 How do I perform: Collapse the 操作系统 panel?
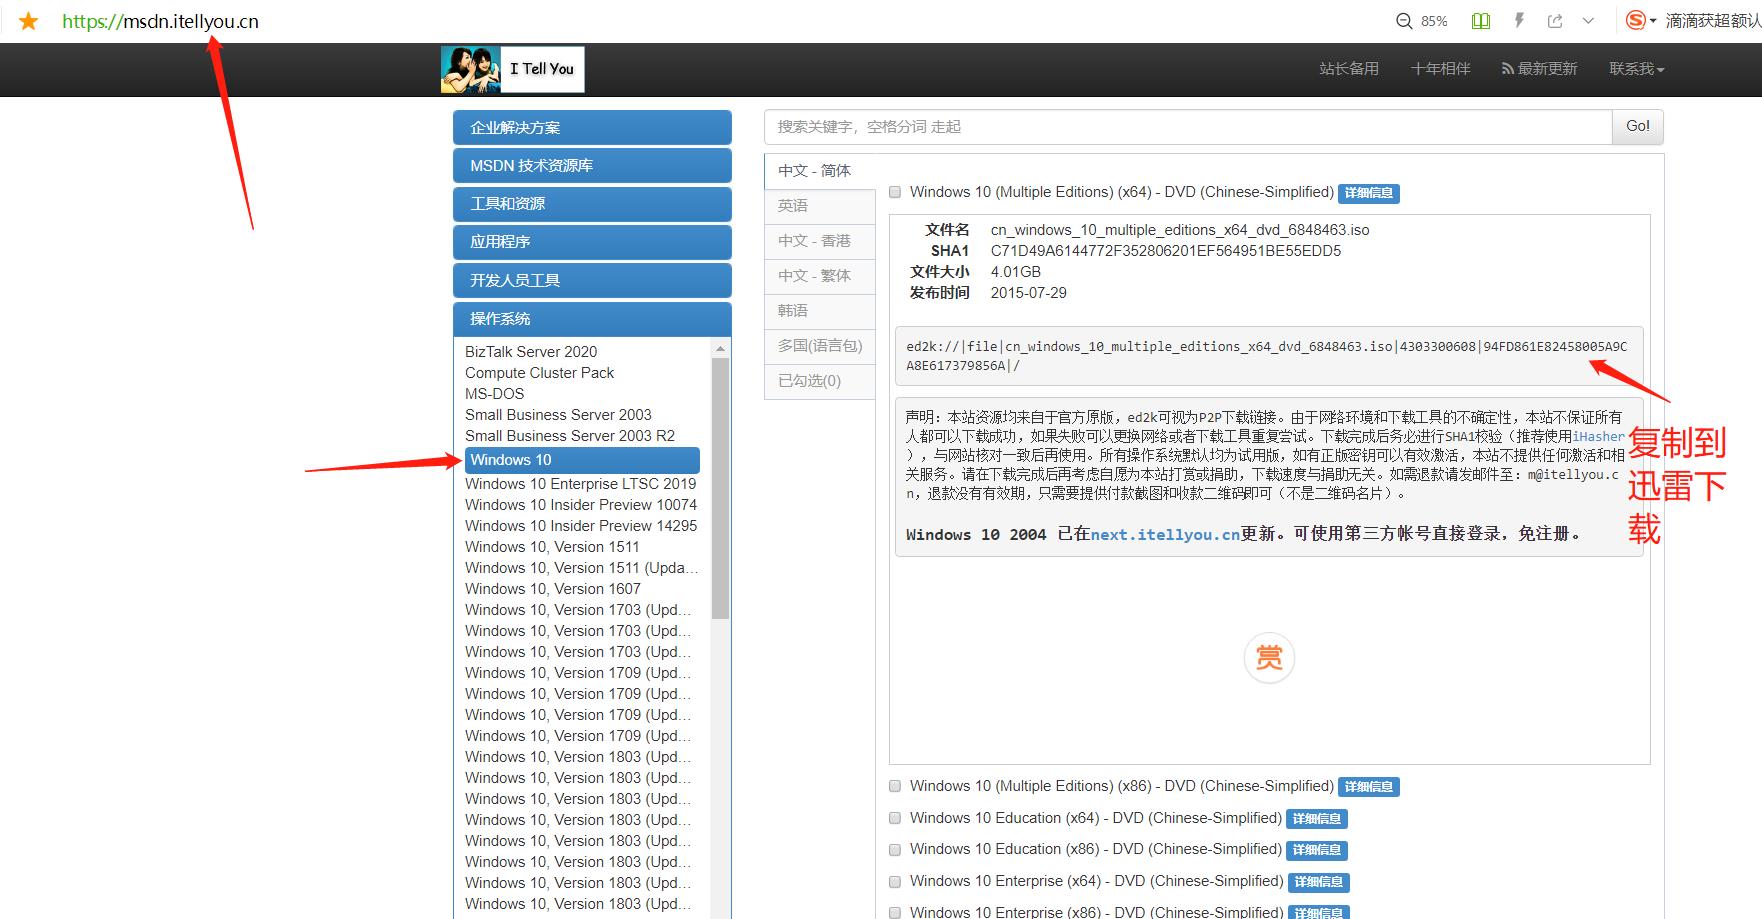592,319
